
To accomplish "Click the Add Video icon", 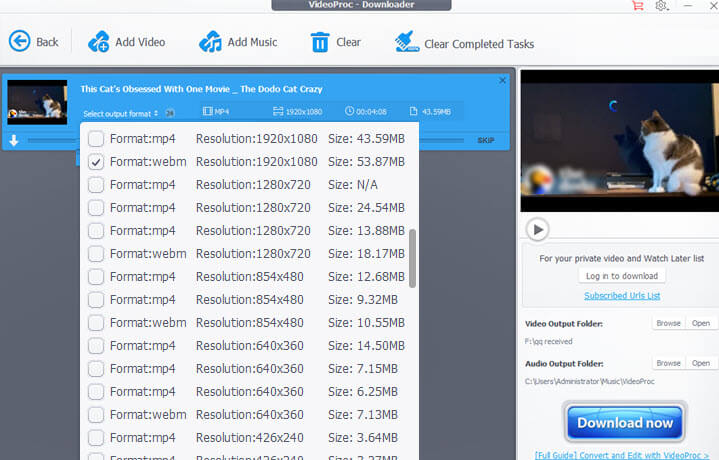I will tap(99, 42).
